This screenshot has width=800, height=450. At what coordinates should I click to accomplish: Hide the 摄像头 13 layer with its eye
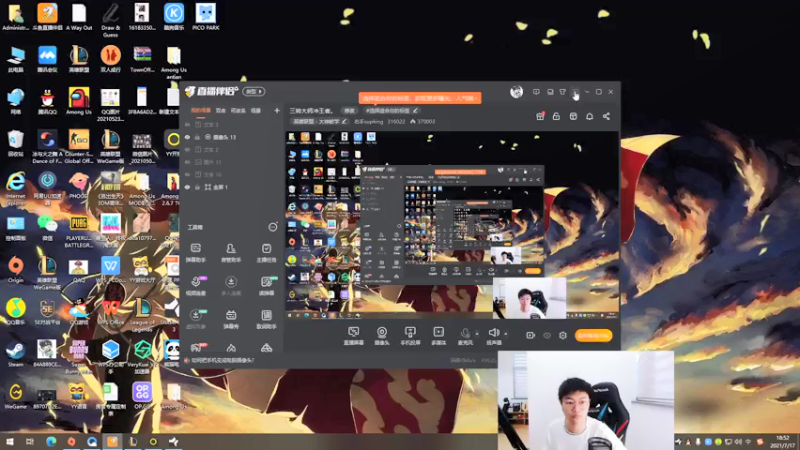pos(187,137)
